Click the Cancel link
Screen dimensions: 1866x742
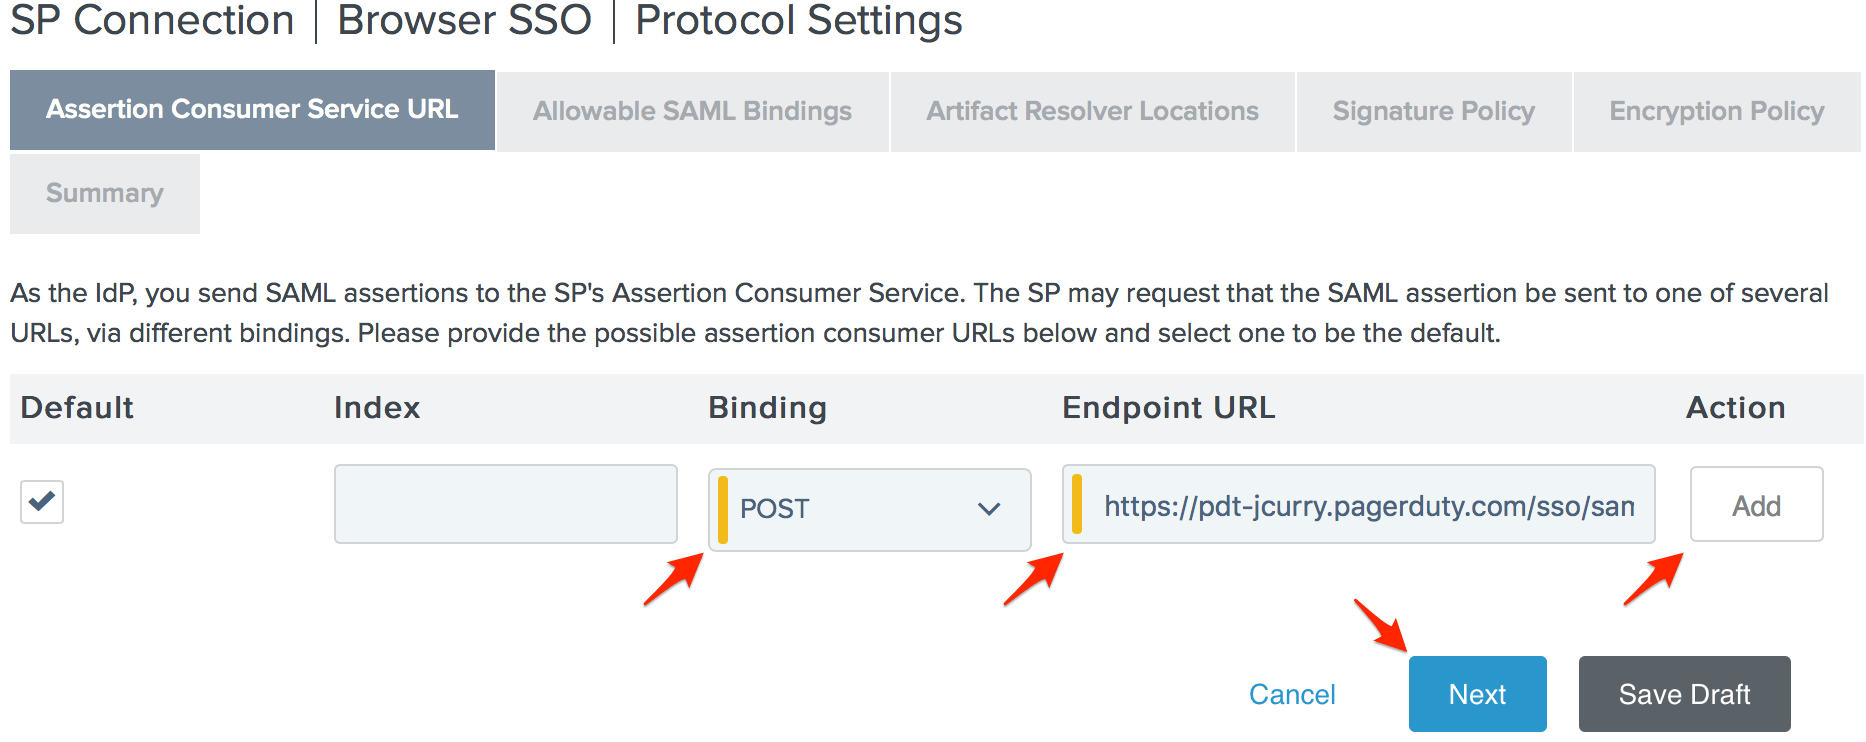coord(1292,694)
